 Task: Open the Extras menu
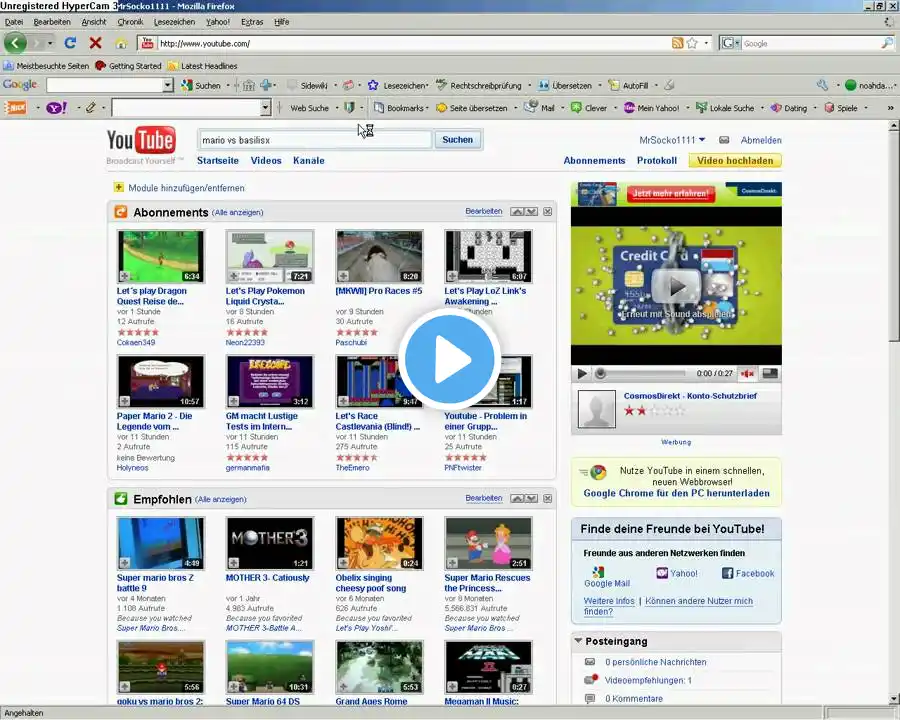click(252, 22)
